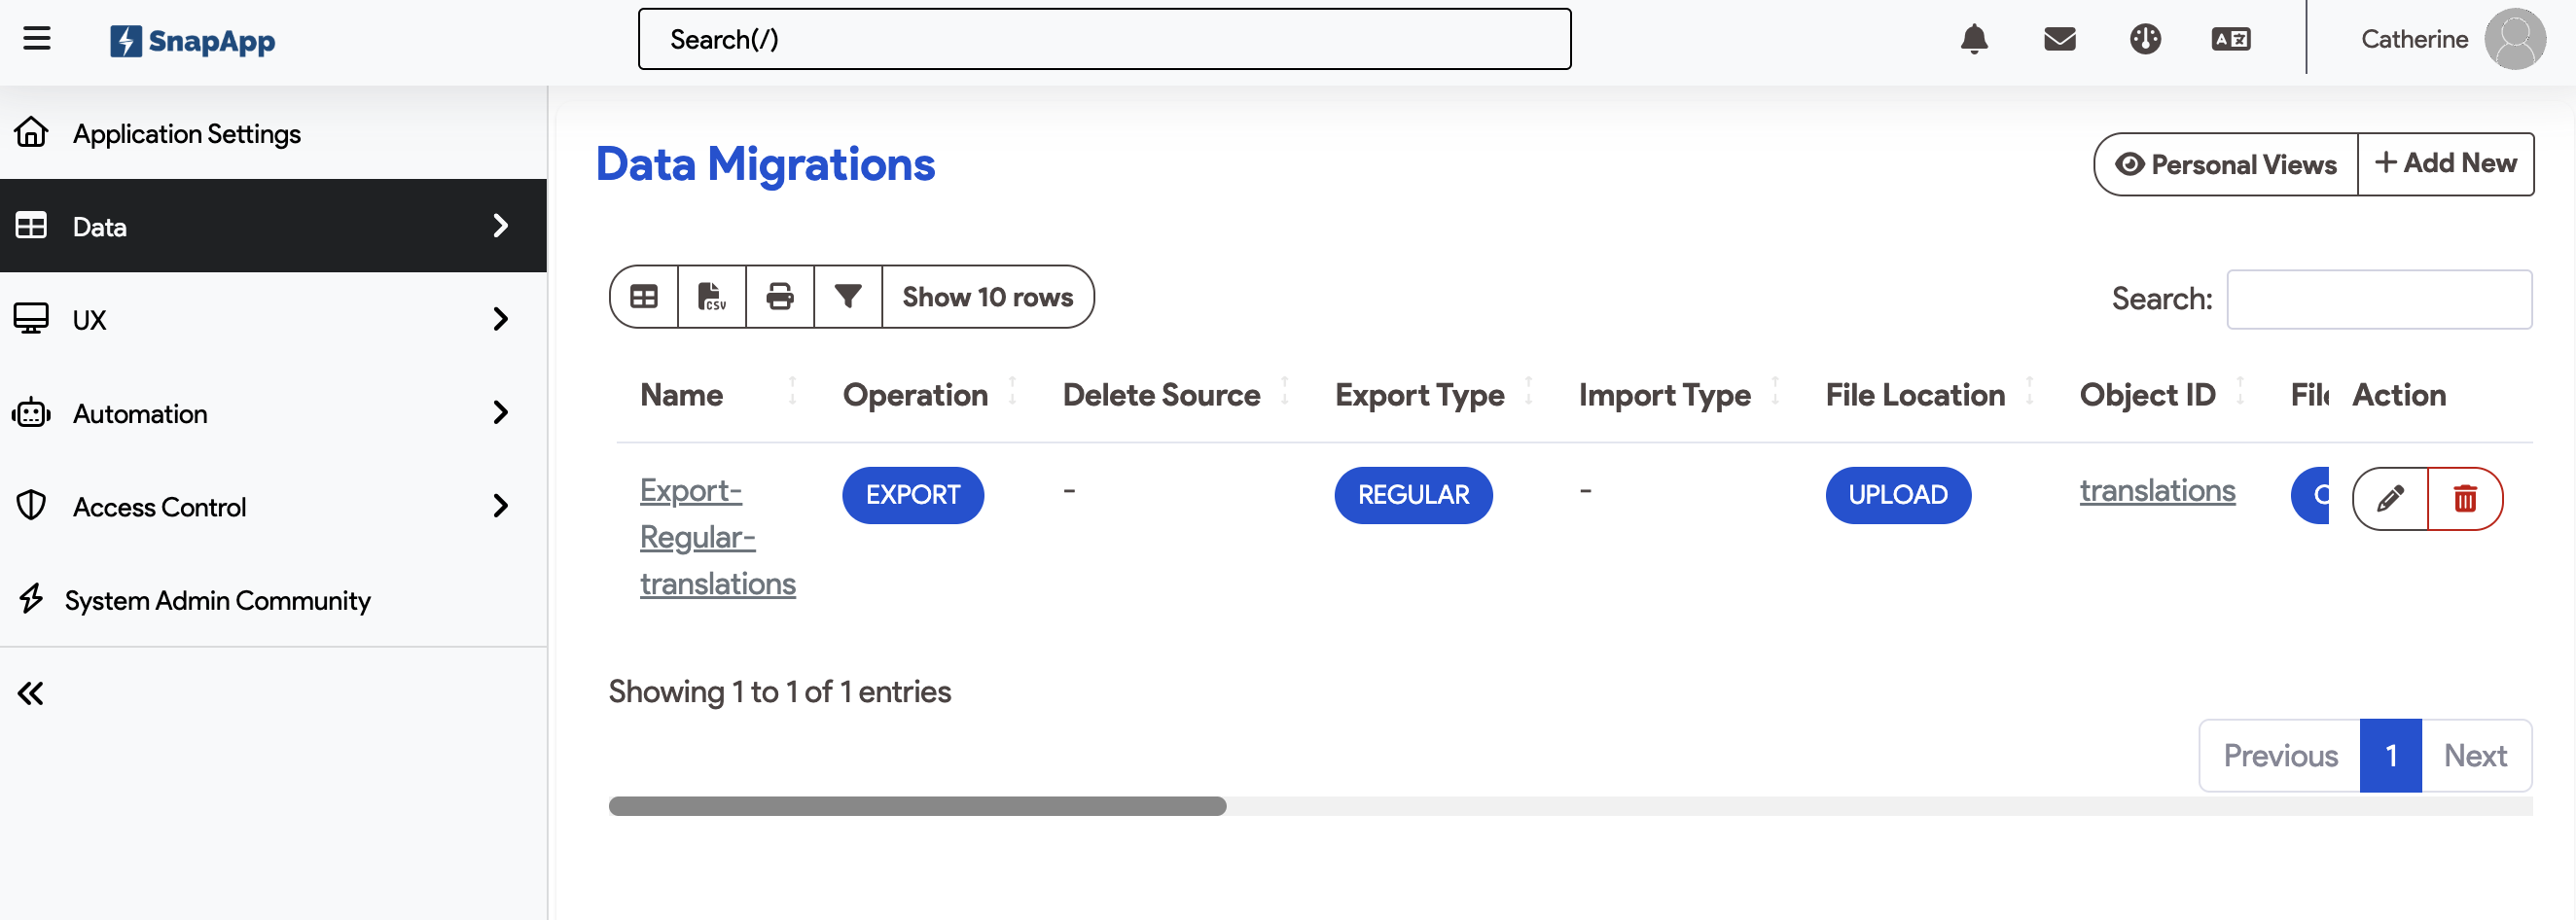
Task: Open the Show 10 rows dropdown
Action: click(x=987, y=296)
